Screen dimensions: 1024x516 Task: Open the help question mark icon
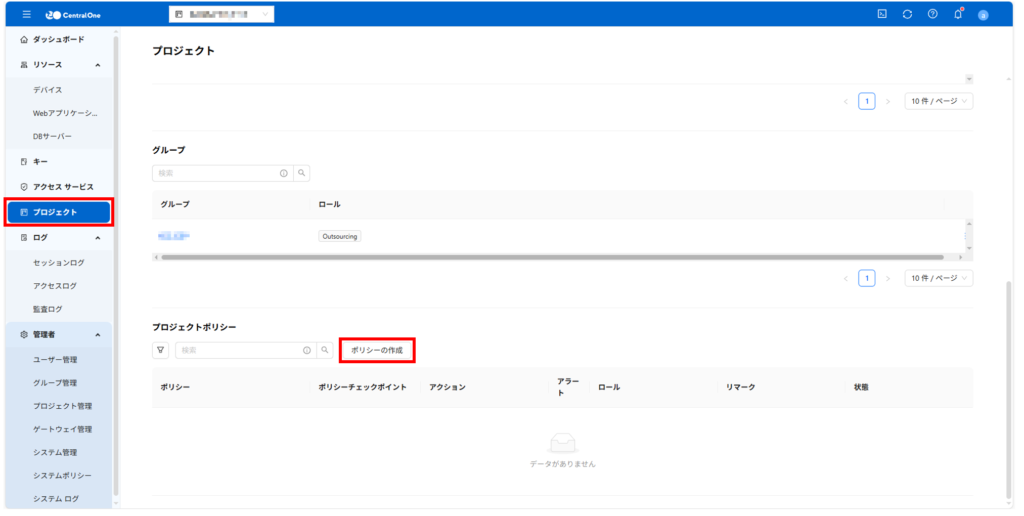point(932,14)
